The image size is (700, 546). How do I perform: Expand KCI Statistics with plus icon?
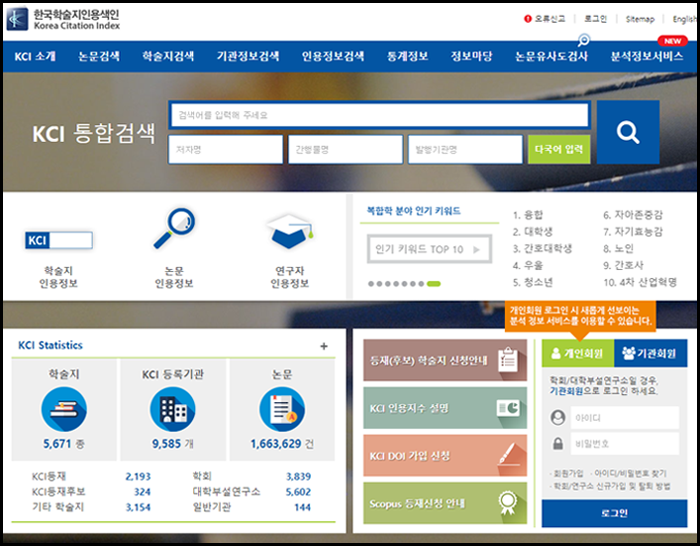[323, 346]
